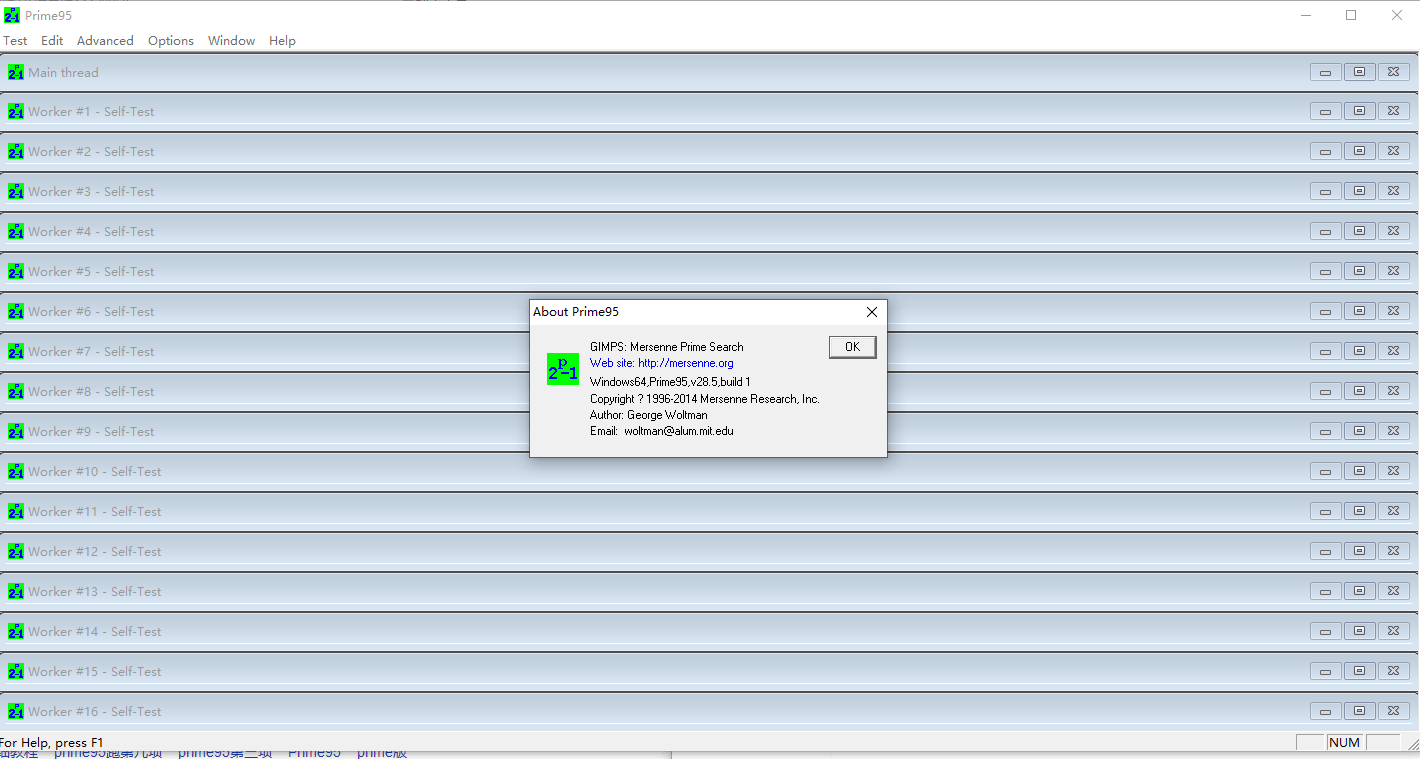1420x759 pixels.
Task: Close the Worker #12 window
Action: coord(1393,551)
